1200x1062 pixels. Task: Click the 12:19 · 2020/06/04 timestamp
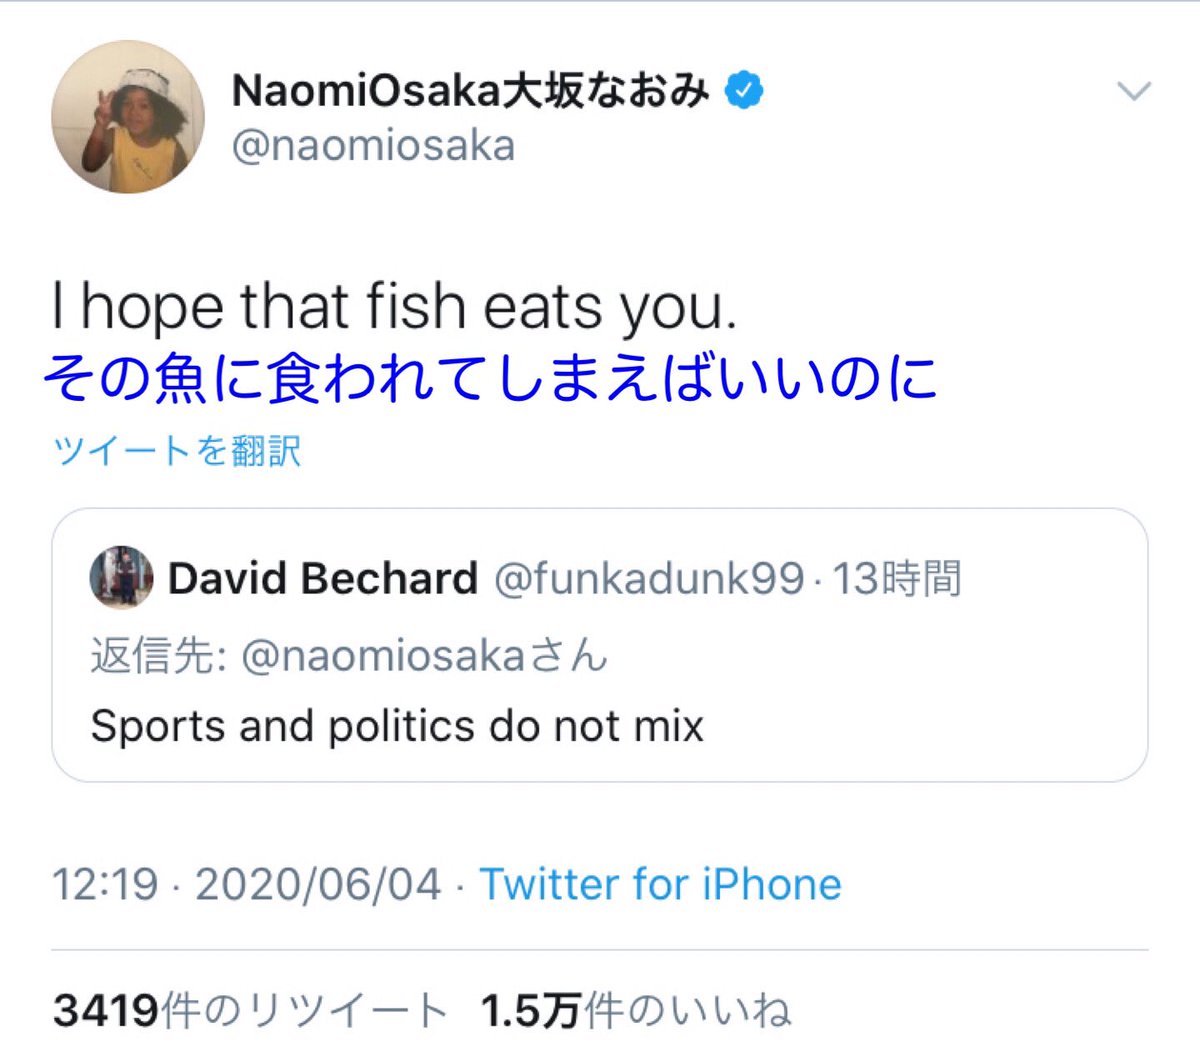(246, 884)
